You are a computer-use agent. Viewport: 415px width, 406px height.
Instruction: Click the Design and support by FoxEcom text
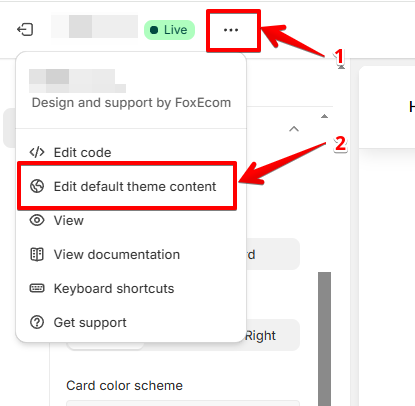[x=131, y=103]
